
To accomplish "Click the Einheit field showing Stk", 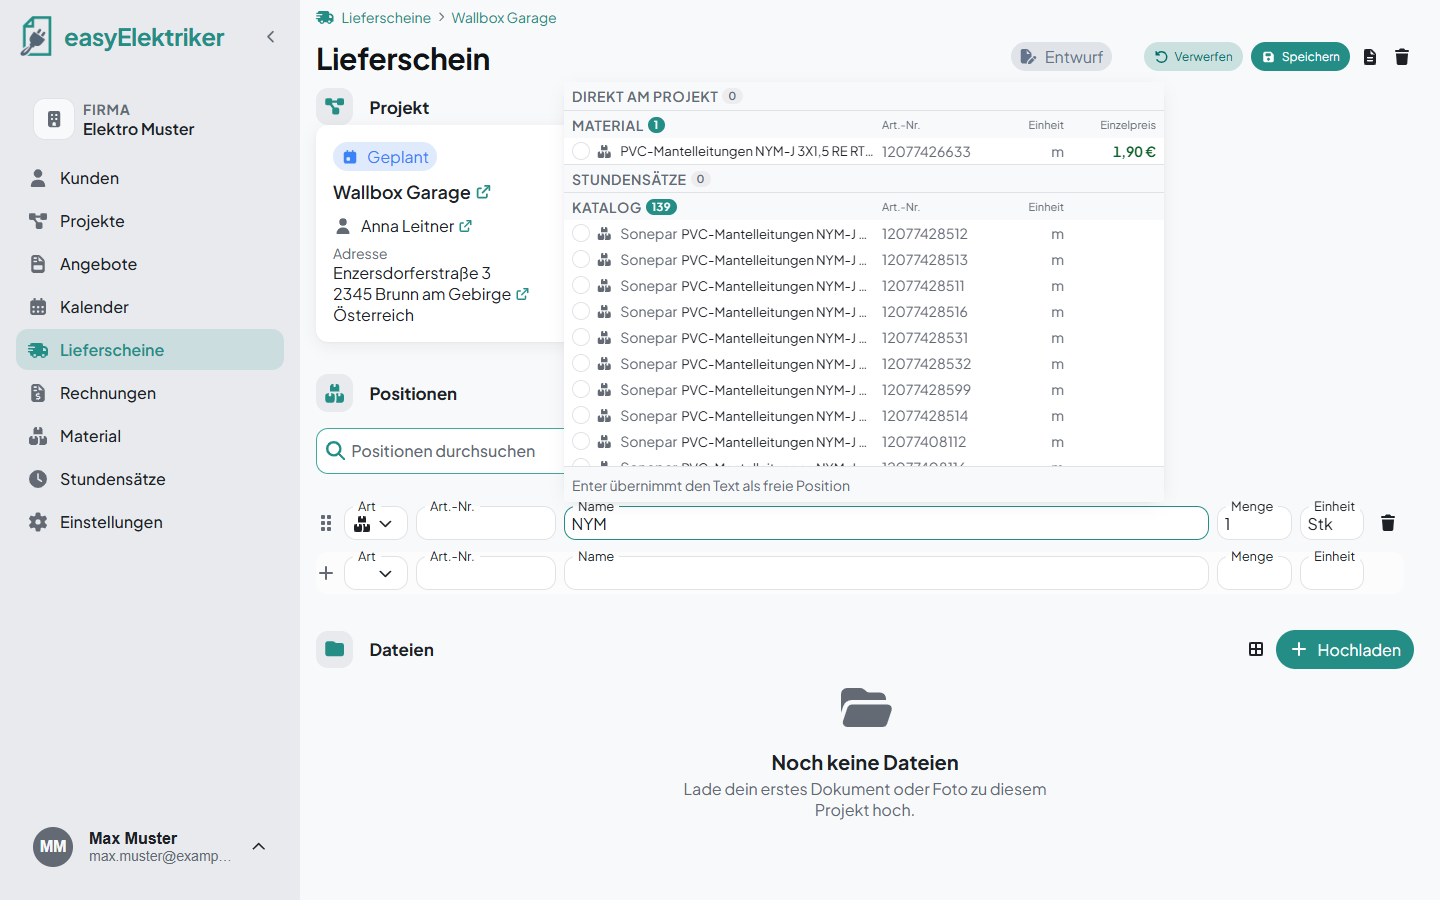I will pyautogui.click(x=1332, y=523).
